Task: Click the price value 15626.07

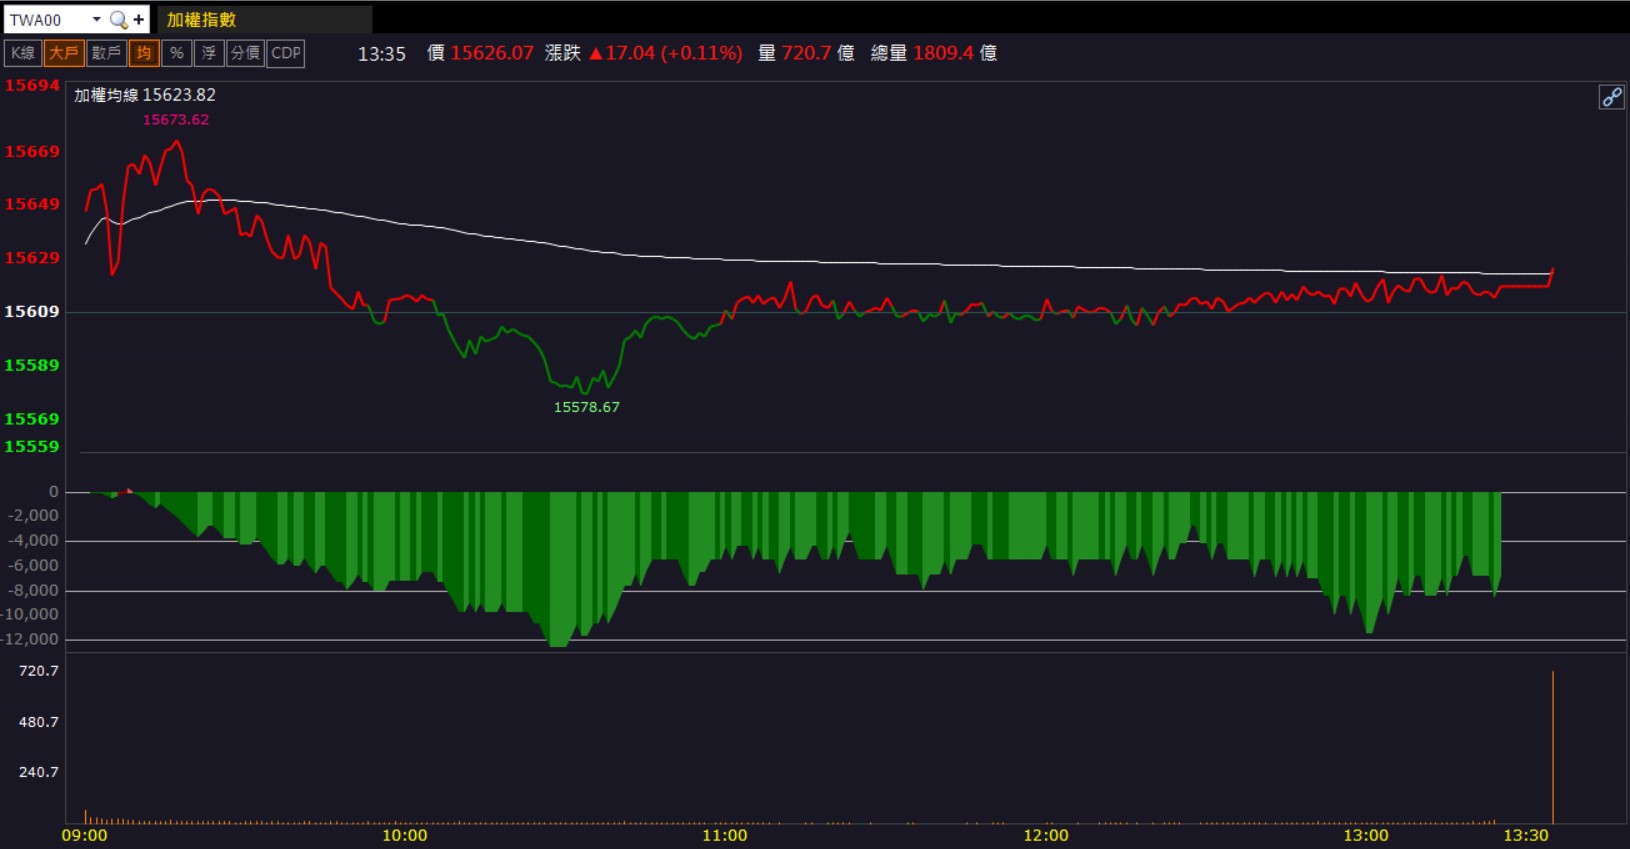Action: [x=492, y=53]
